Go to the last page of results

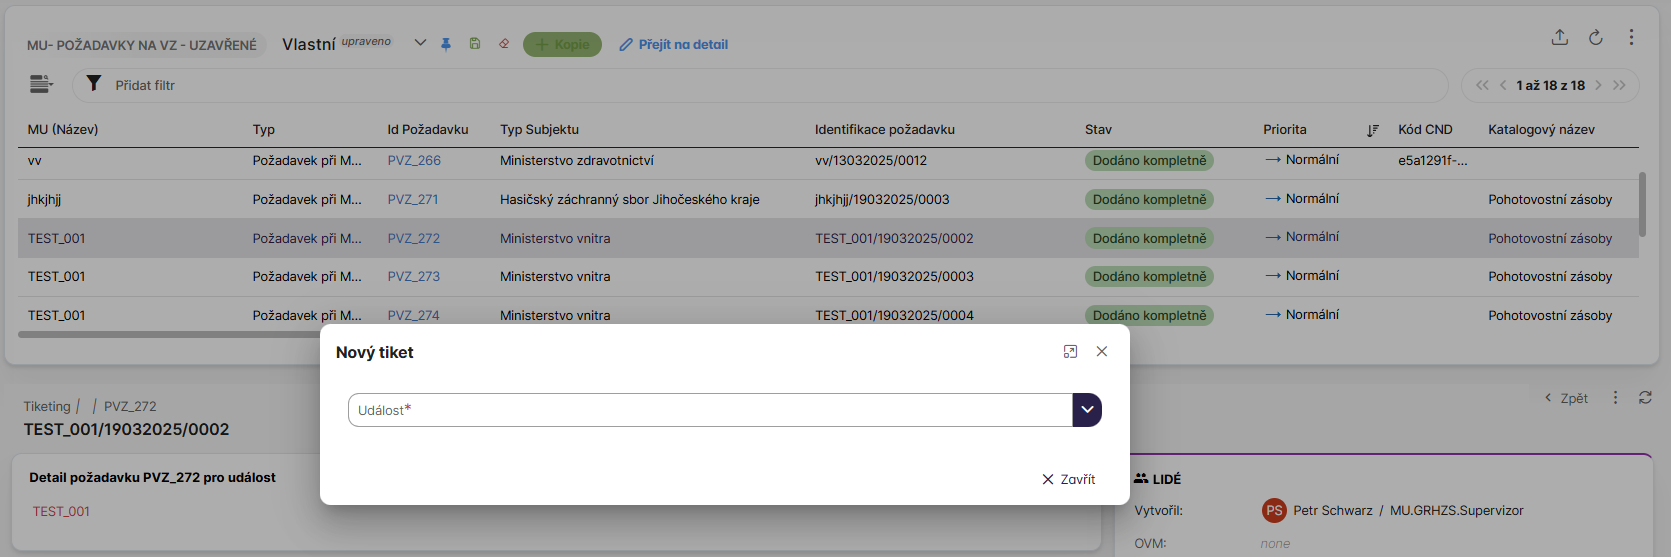(1619, 85)
